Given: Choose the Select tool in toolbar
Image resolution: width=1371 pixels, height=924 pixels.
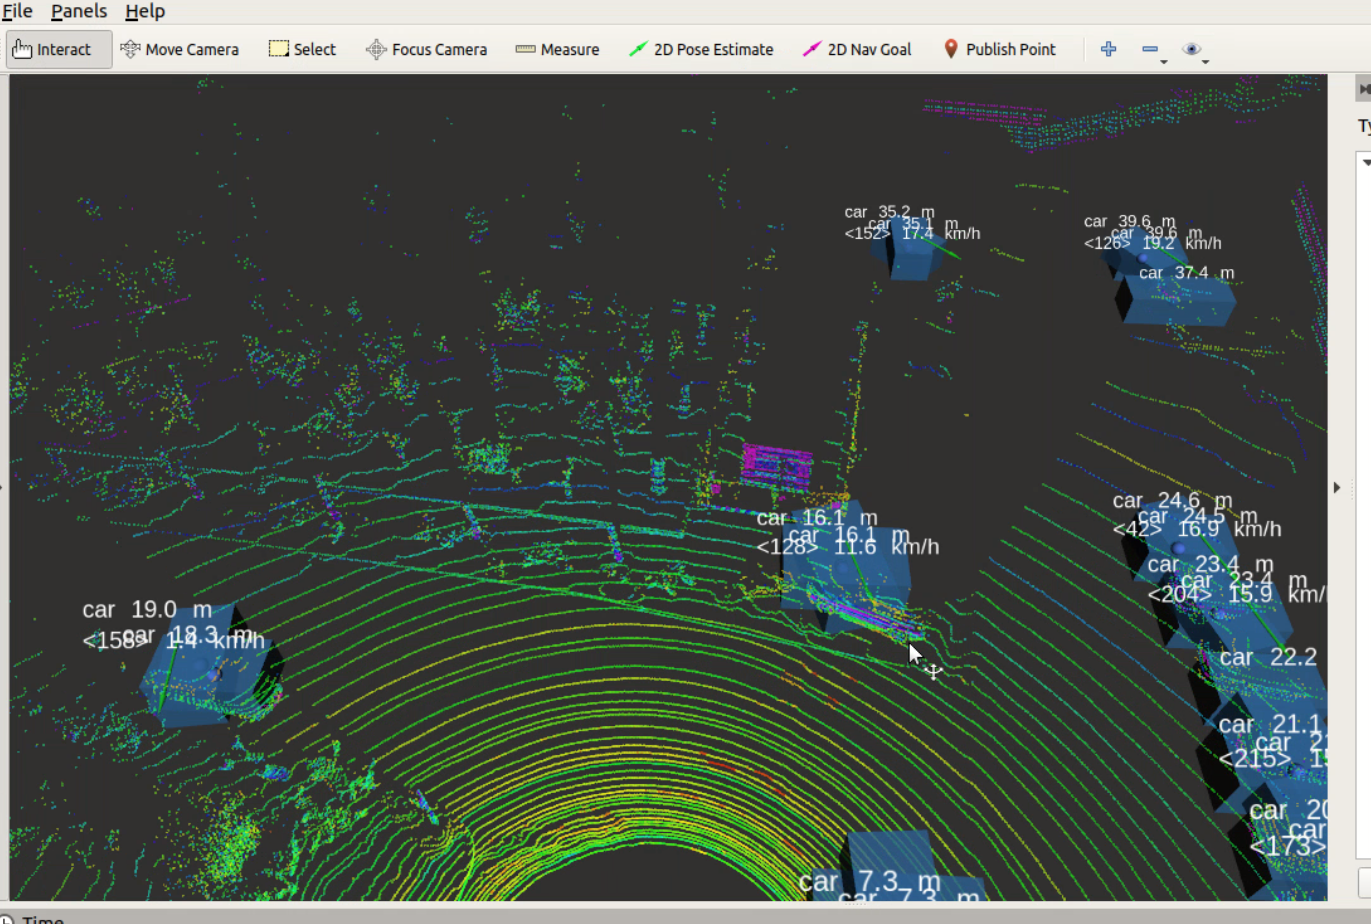Looking at the screenshot, I should pyautogui.click(x=302, y=49).
